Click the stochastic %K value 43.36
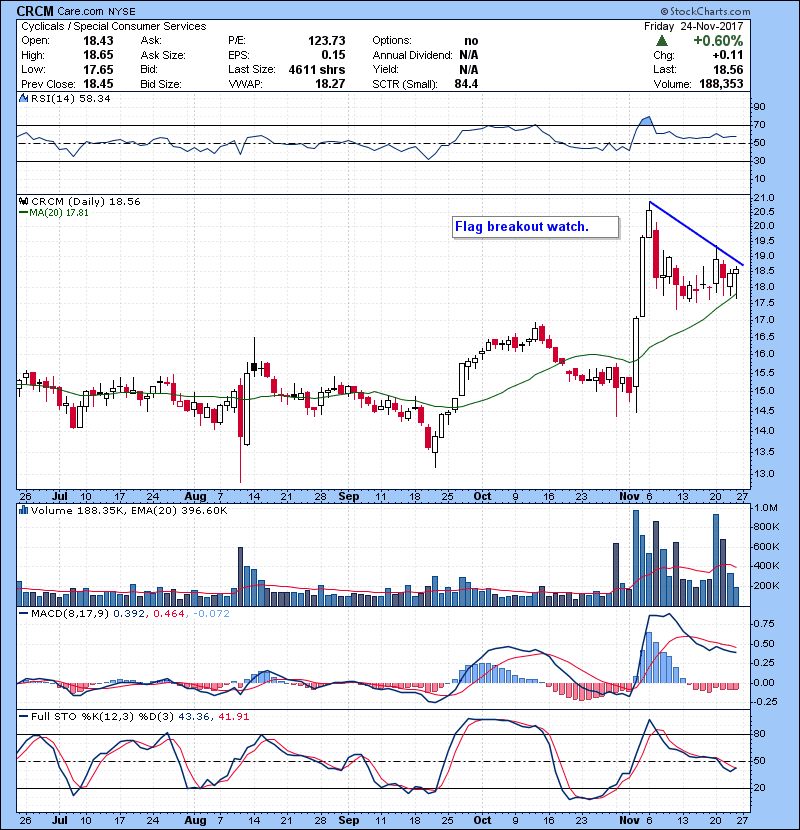Screen dimensions: 800x830 point(193,717)
